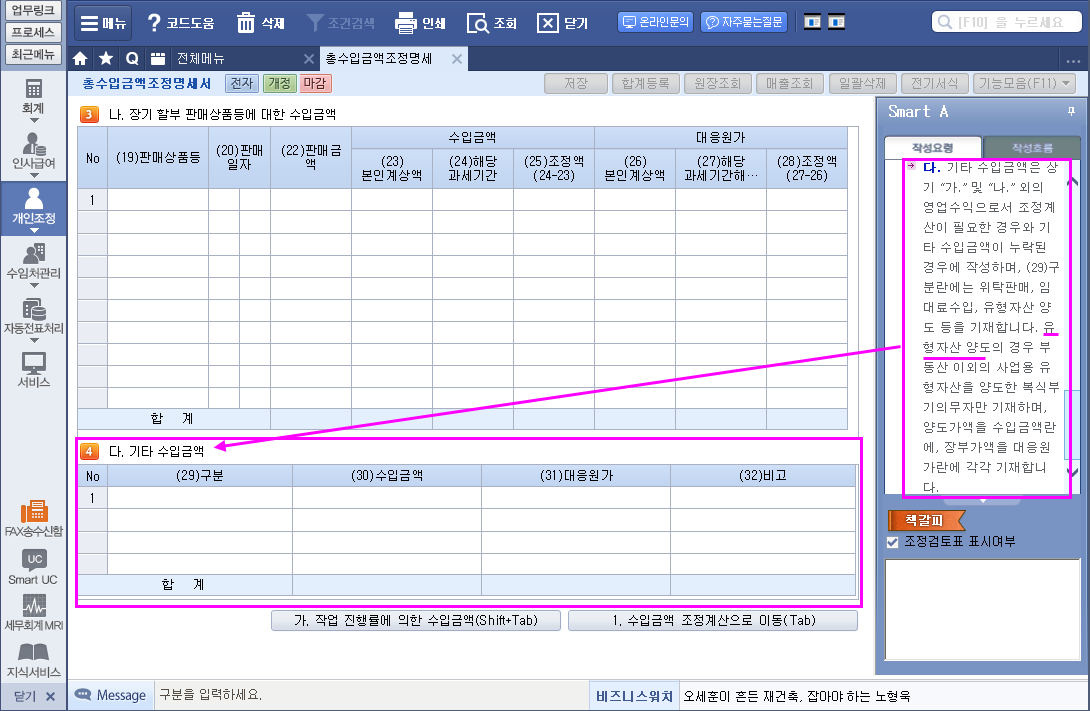1090x711 pixels.
Task: Click the 닫기 toolbar button
Action: coord(562,23)
